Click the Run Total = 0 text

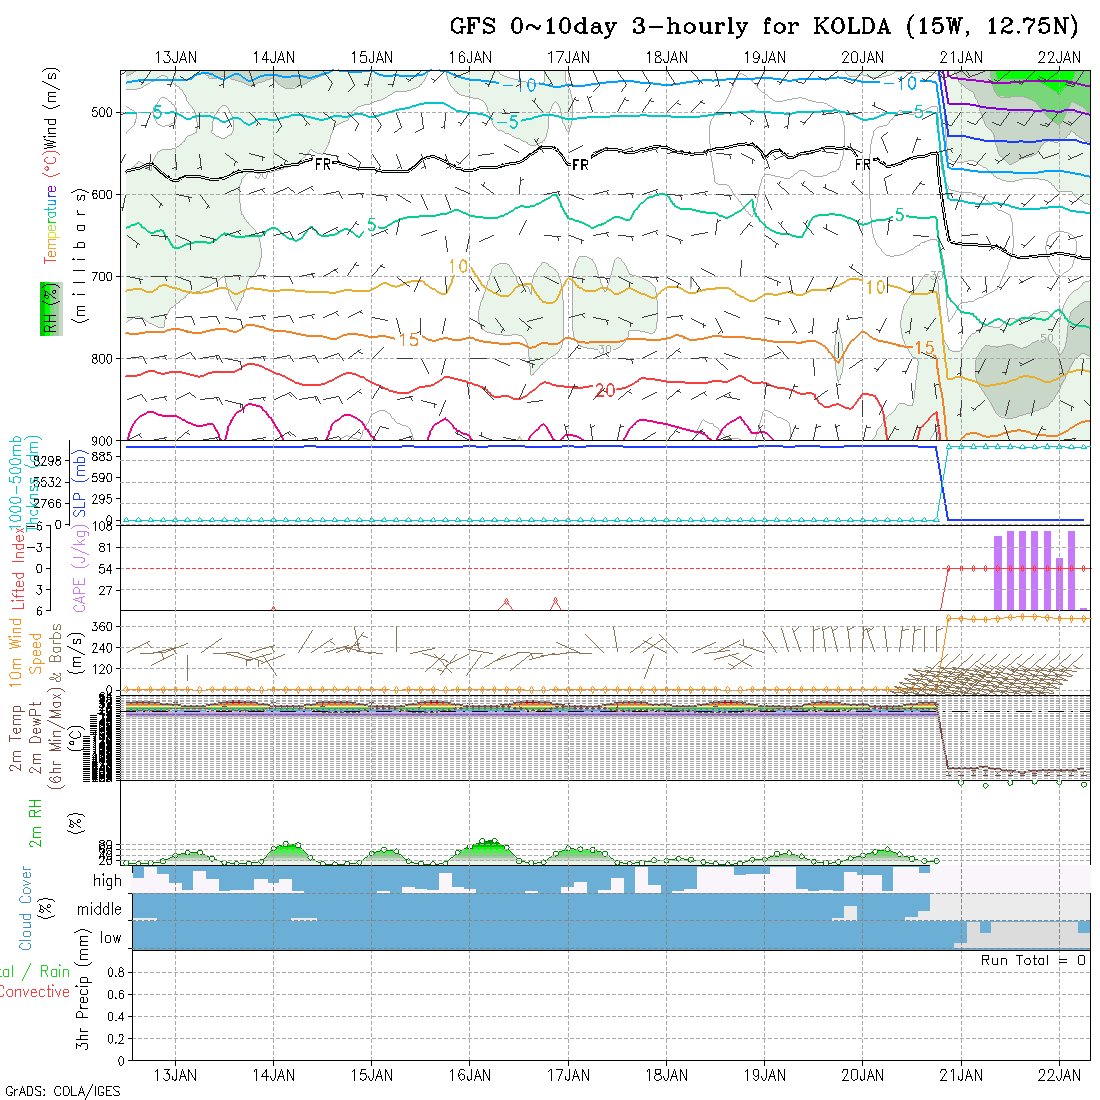pos(1034,960)
